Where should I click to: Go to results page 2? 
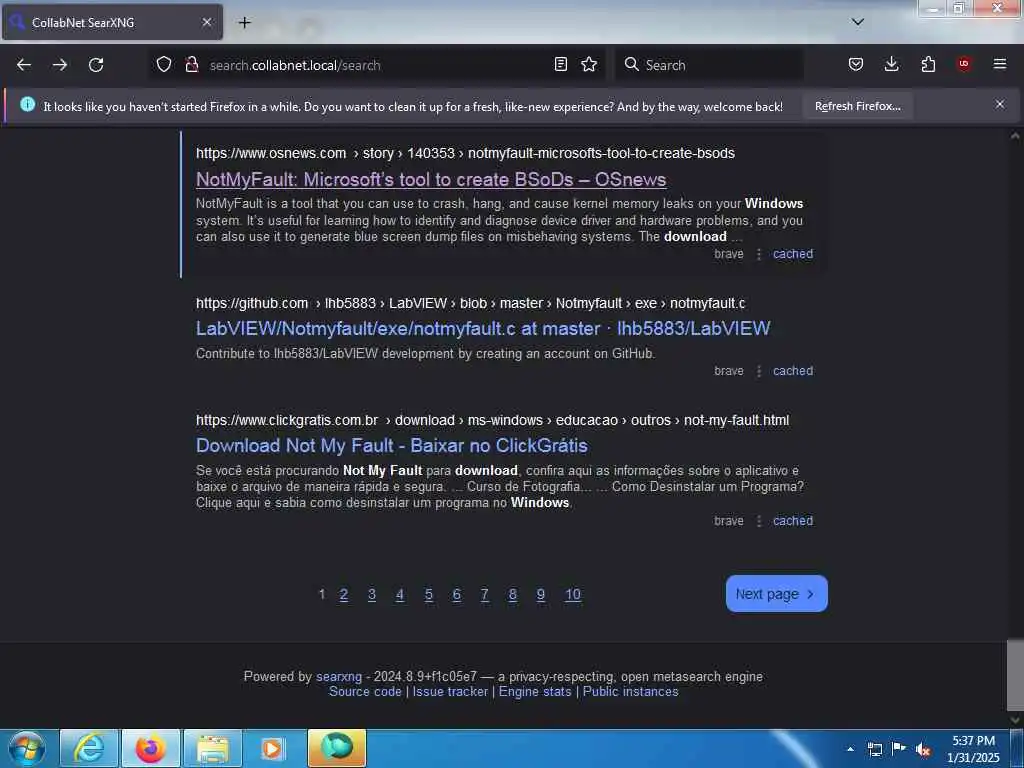point(344,594)
